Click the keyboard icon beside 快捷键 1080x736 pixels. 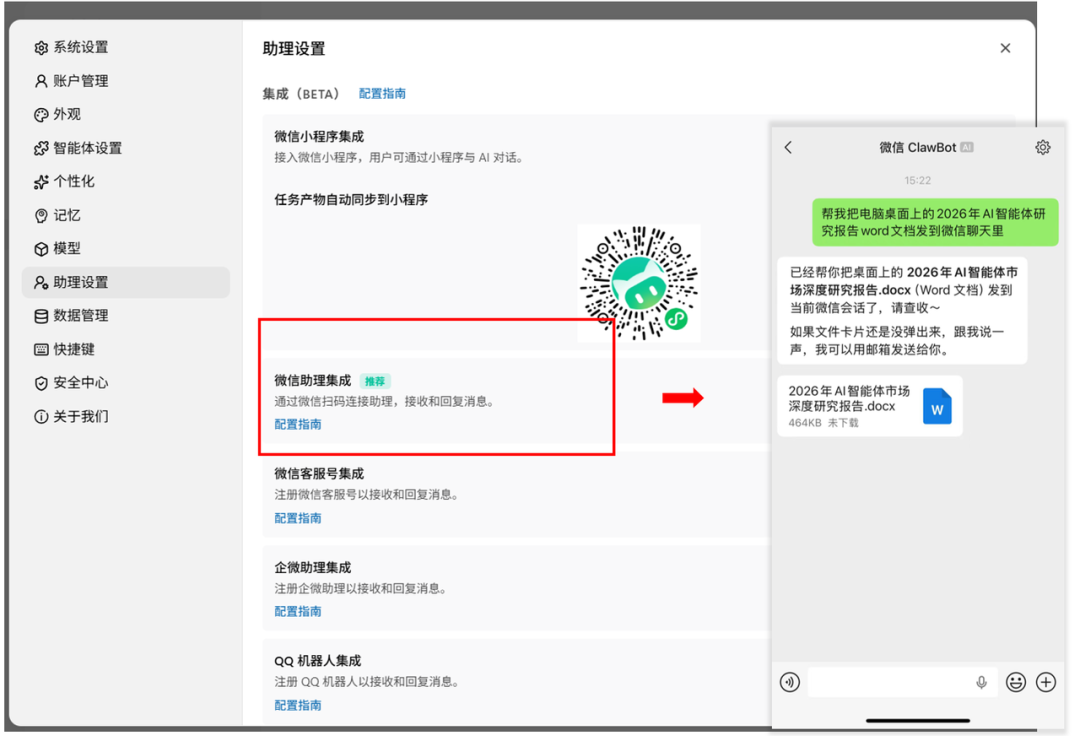click(41, 350)
